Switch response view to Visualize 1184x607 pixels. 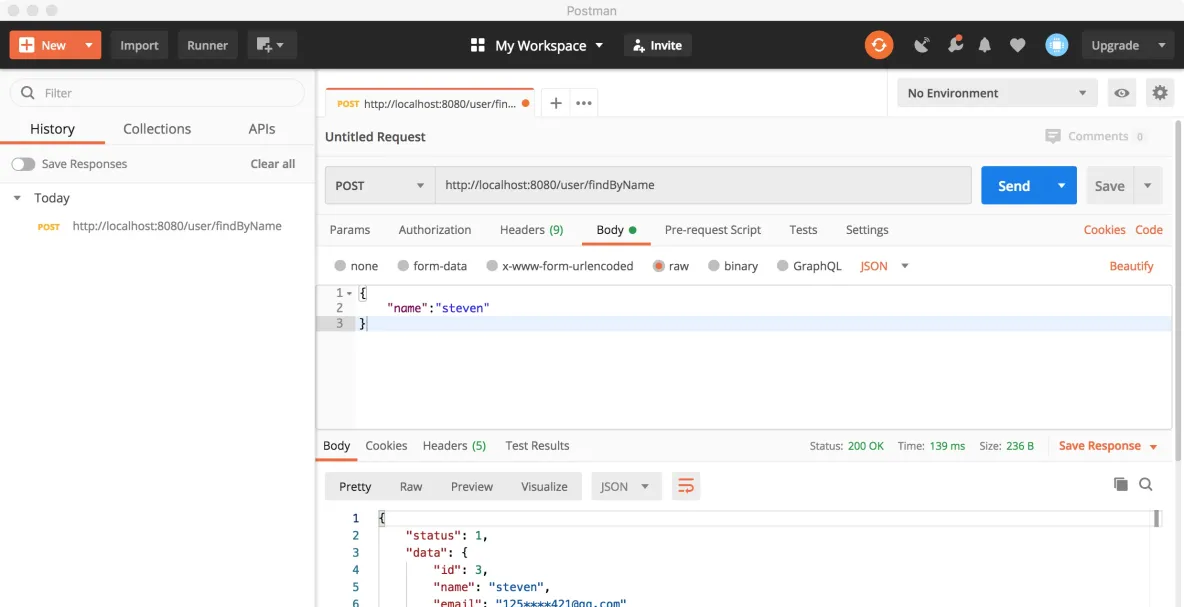pyautogui.click(x=544, y=486)
